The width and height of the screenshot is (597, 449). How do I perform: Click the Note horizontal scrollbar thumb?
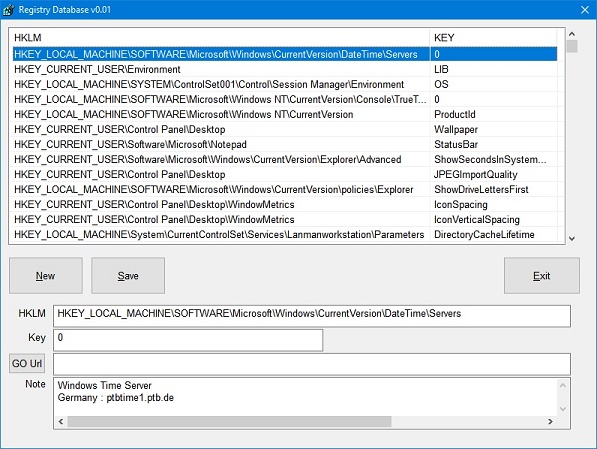229,422
